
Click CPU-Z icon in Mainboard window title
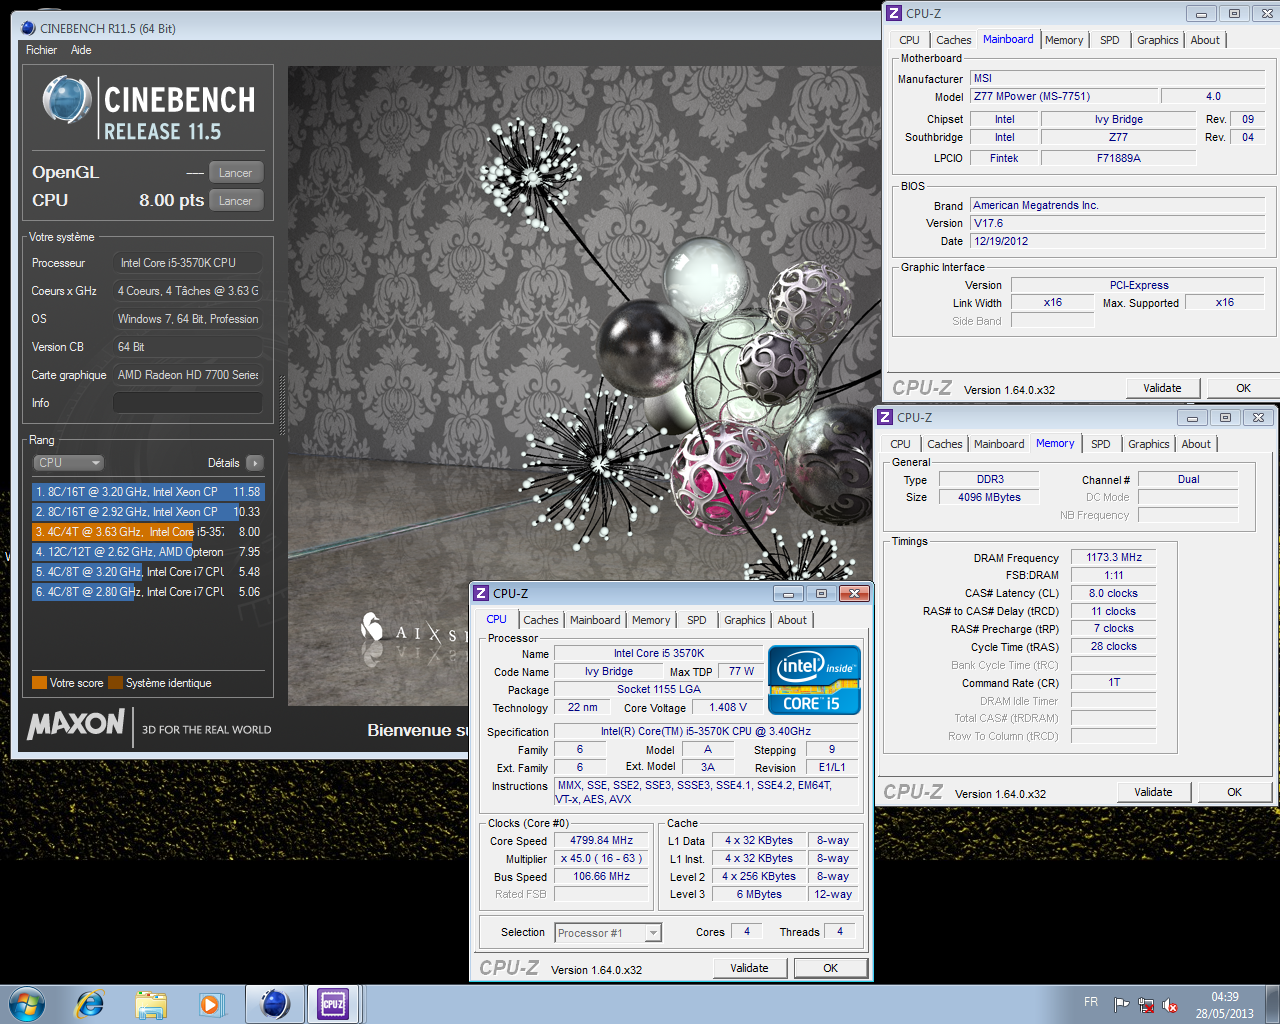coord(894,13)
